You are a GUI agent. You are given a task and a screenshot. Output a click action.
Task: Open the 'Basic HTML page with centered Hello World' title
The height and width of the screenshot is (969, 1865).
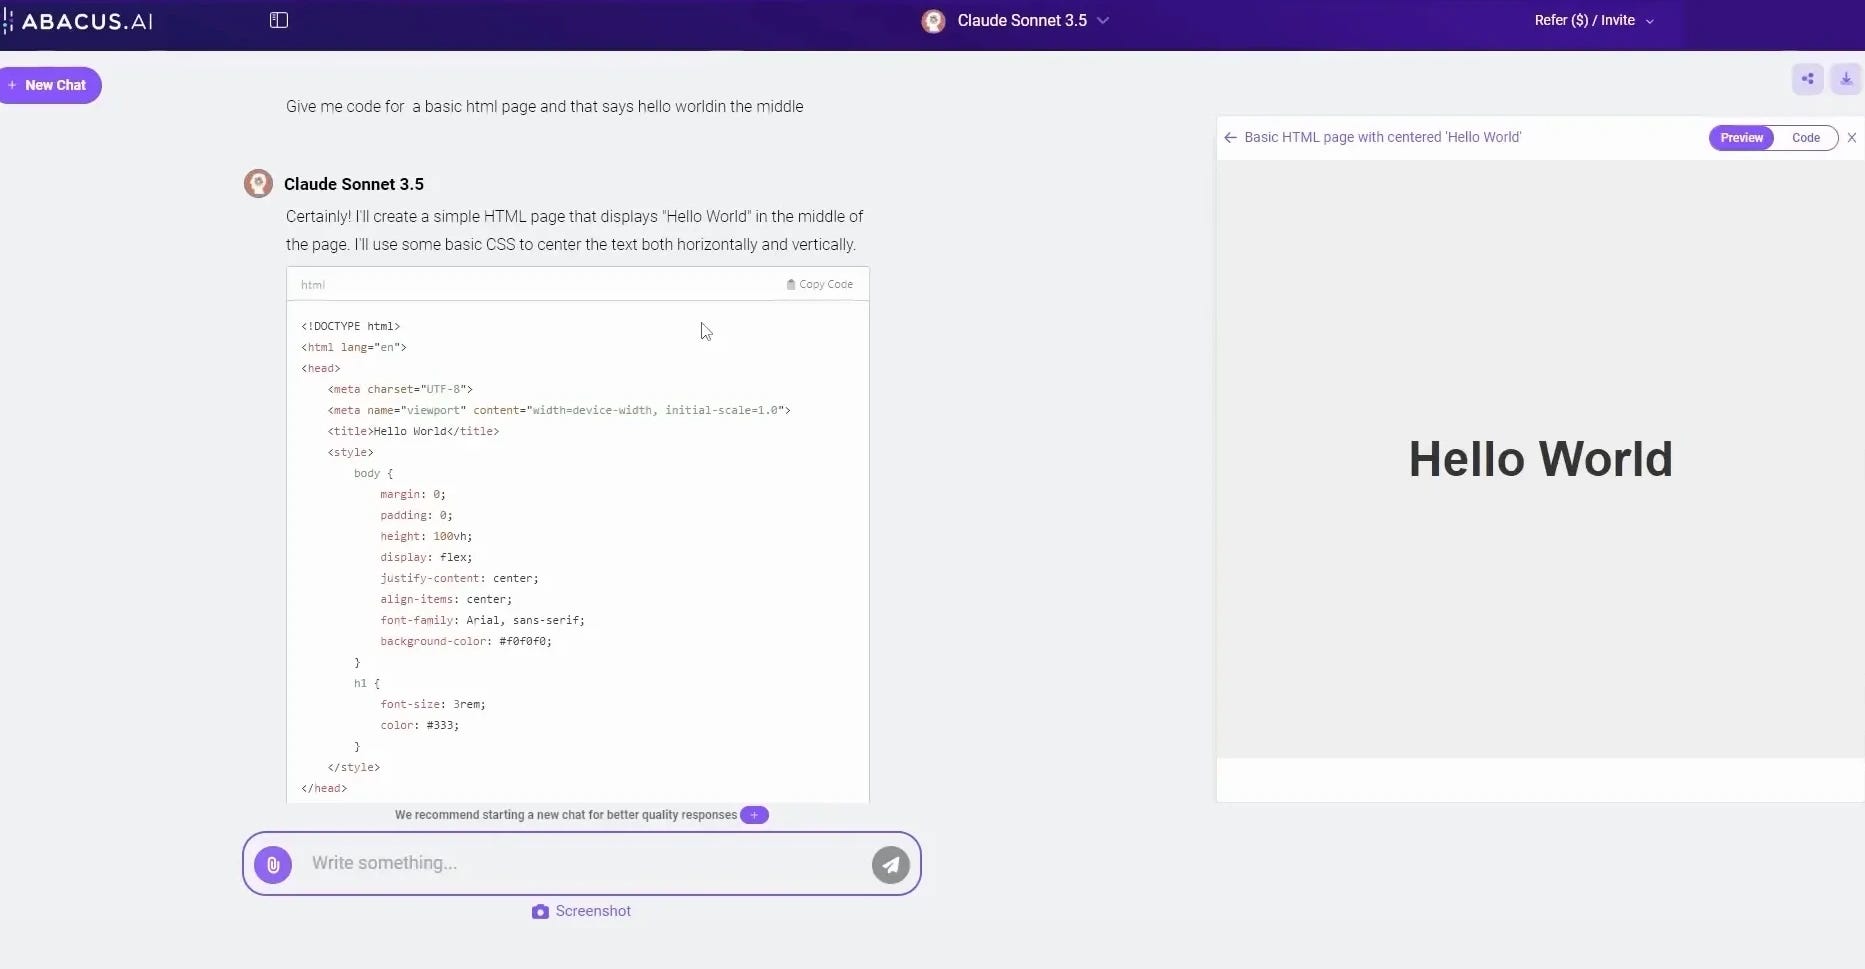tap(1384, 137)
